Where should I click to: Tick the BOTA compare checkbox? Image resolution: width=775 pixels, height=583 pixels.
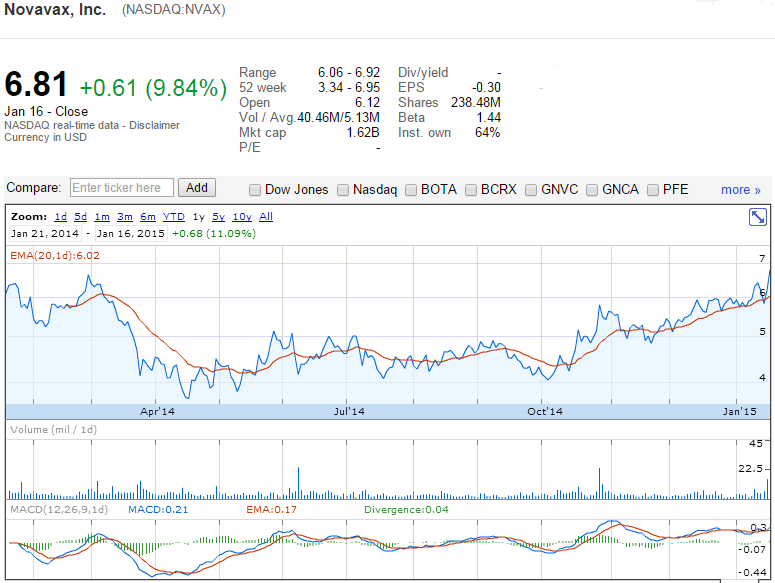pyautogui.click(x=411, y=190)
